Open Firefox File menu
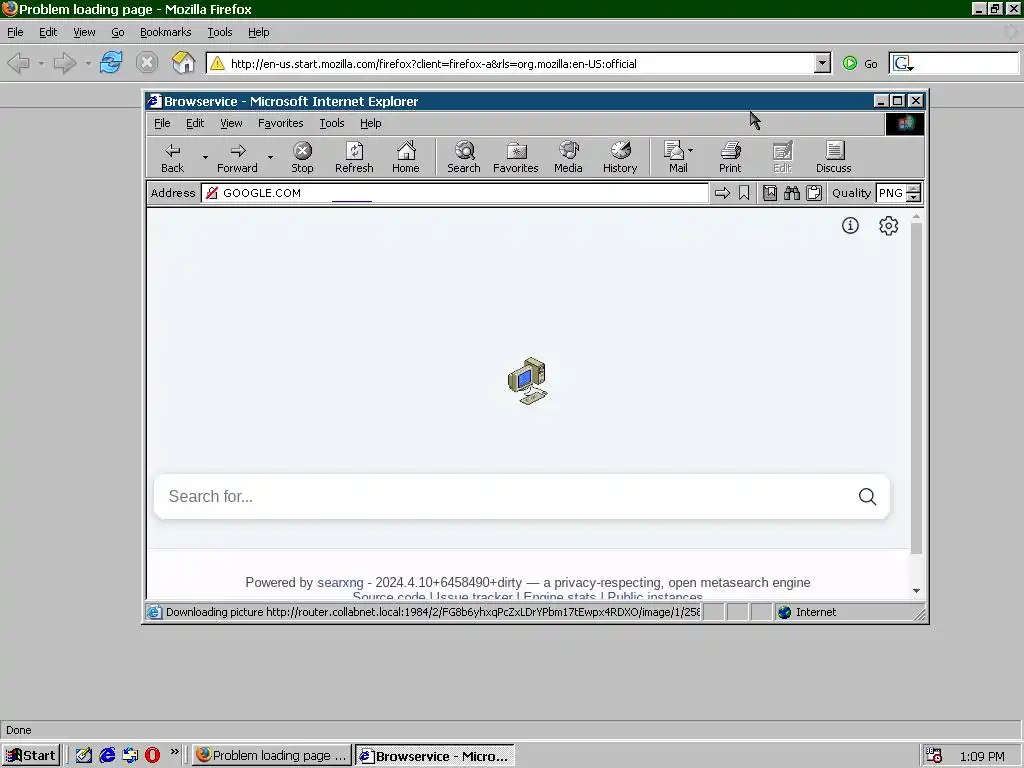This screenshot has height=768, width=1024. [x=15, y=32]
